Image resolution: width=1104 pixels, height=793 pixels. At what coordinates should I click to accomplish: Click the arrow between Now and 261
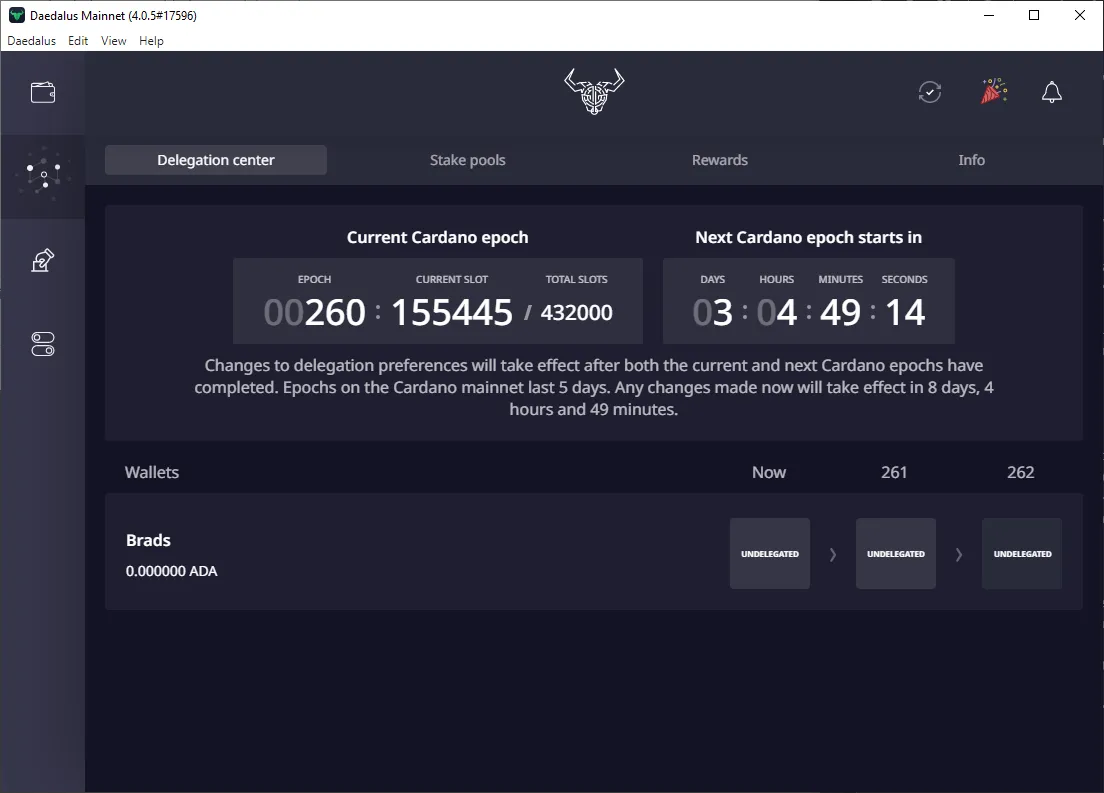pyautogui.click(x=833, y=554)
